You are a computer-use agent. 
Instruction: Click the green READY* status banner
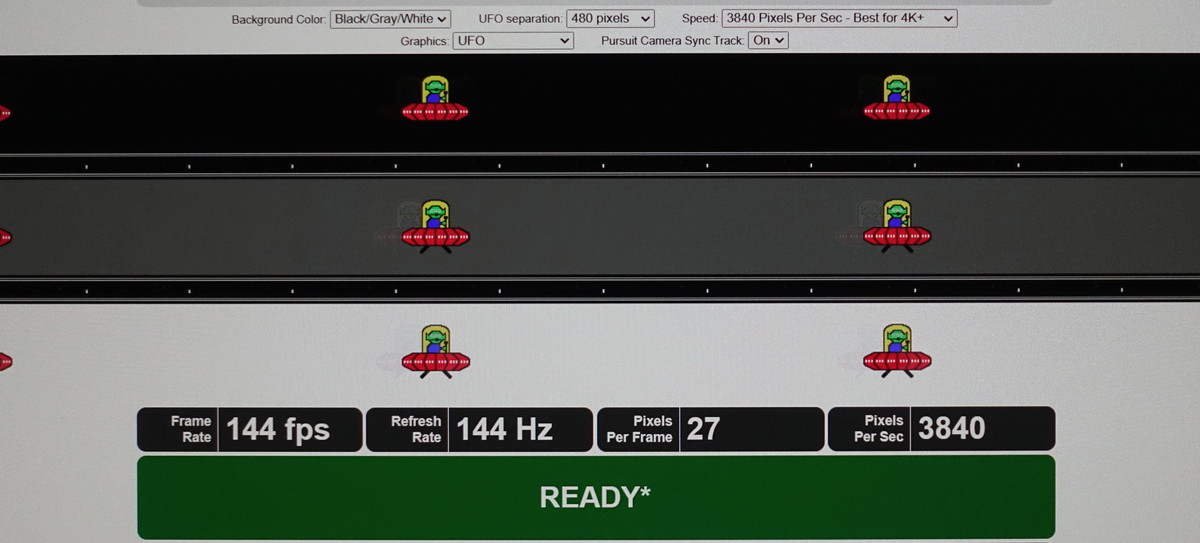tap(596, 497)
